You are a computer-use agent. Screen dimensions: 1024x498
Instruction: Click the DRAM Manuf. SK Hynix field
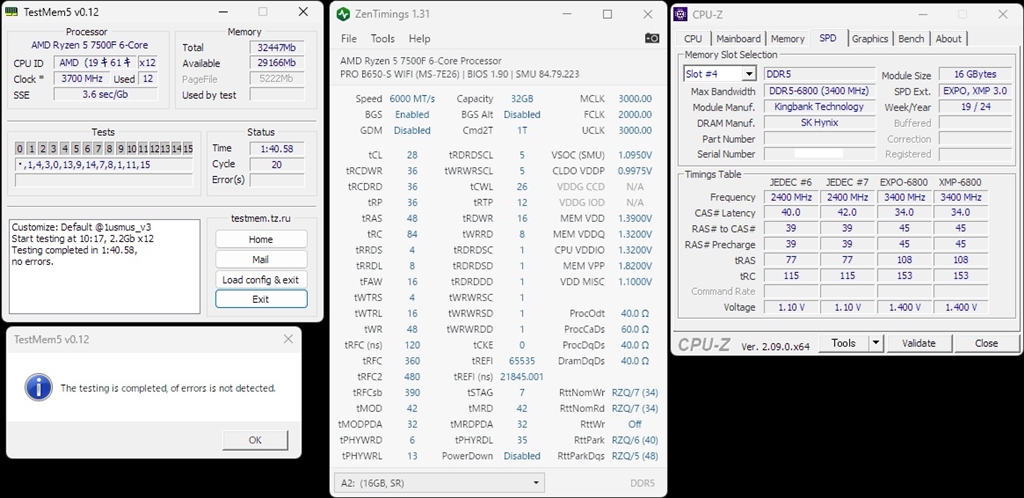click(820, 123)
